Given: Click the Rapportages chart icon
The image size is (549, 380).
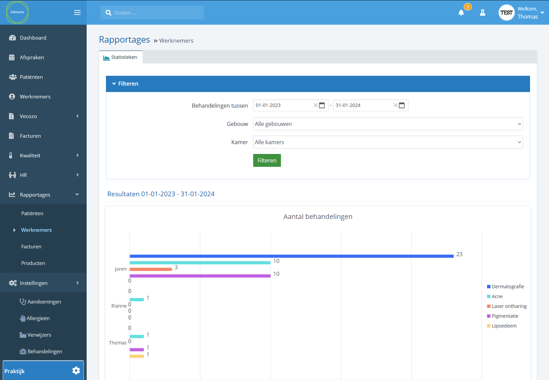Looking at the screenshot, I should tap(12, 195).
